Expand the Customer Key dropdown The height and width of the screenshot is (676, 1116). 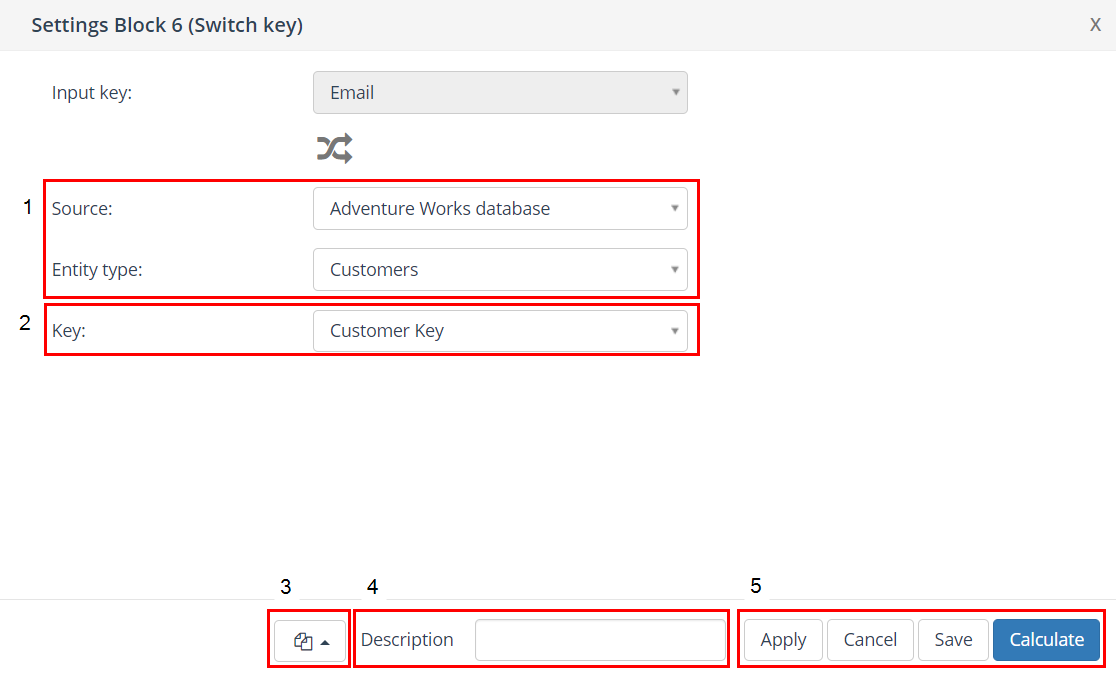500,331
